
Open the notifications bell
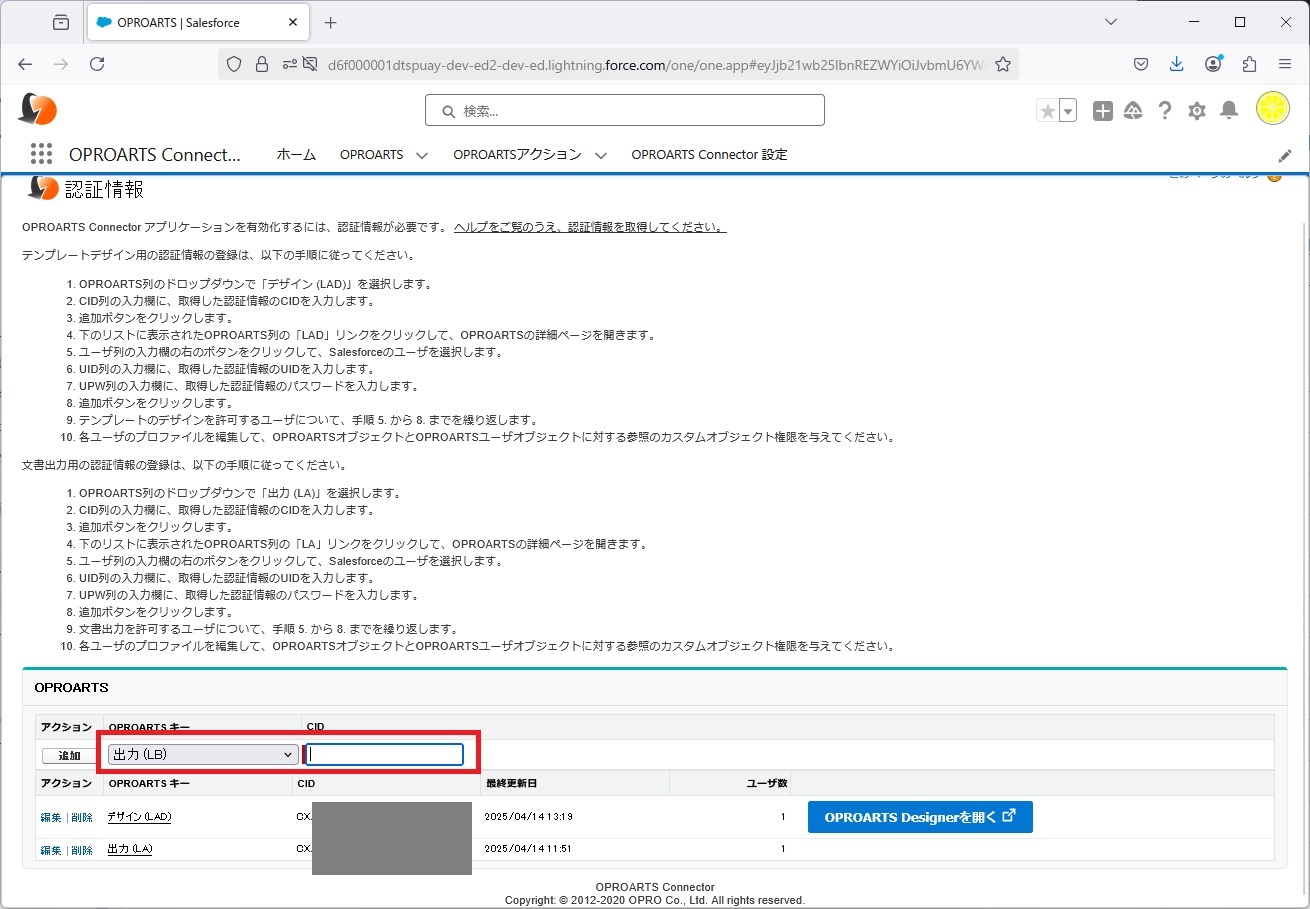(1229, 111)
